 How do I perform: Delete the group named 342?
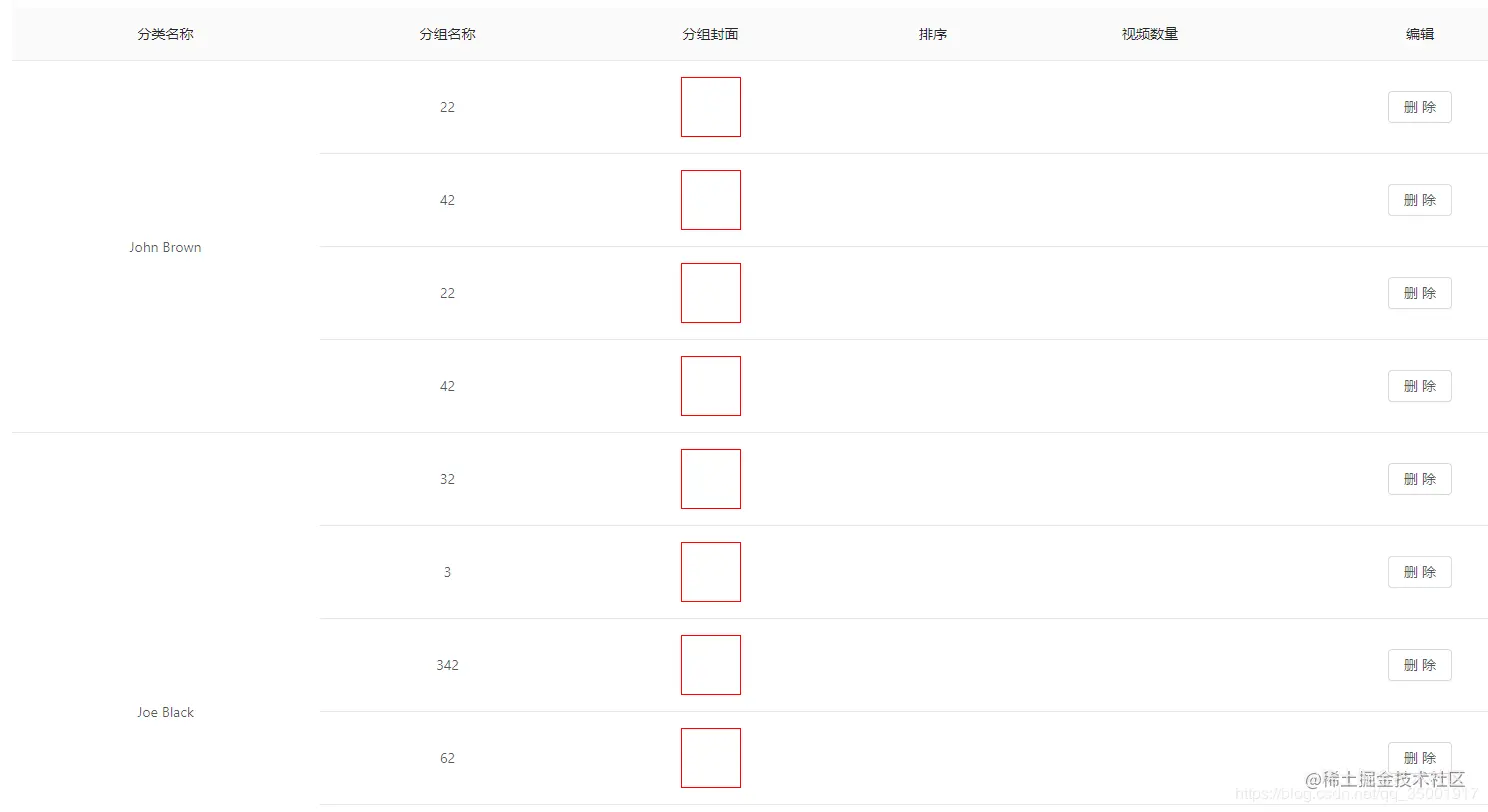click(x=1419, y=665)
